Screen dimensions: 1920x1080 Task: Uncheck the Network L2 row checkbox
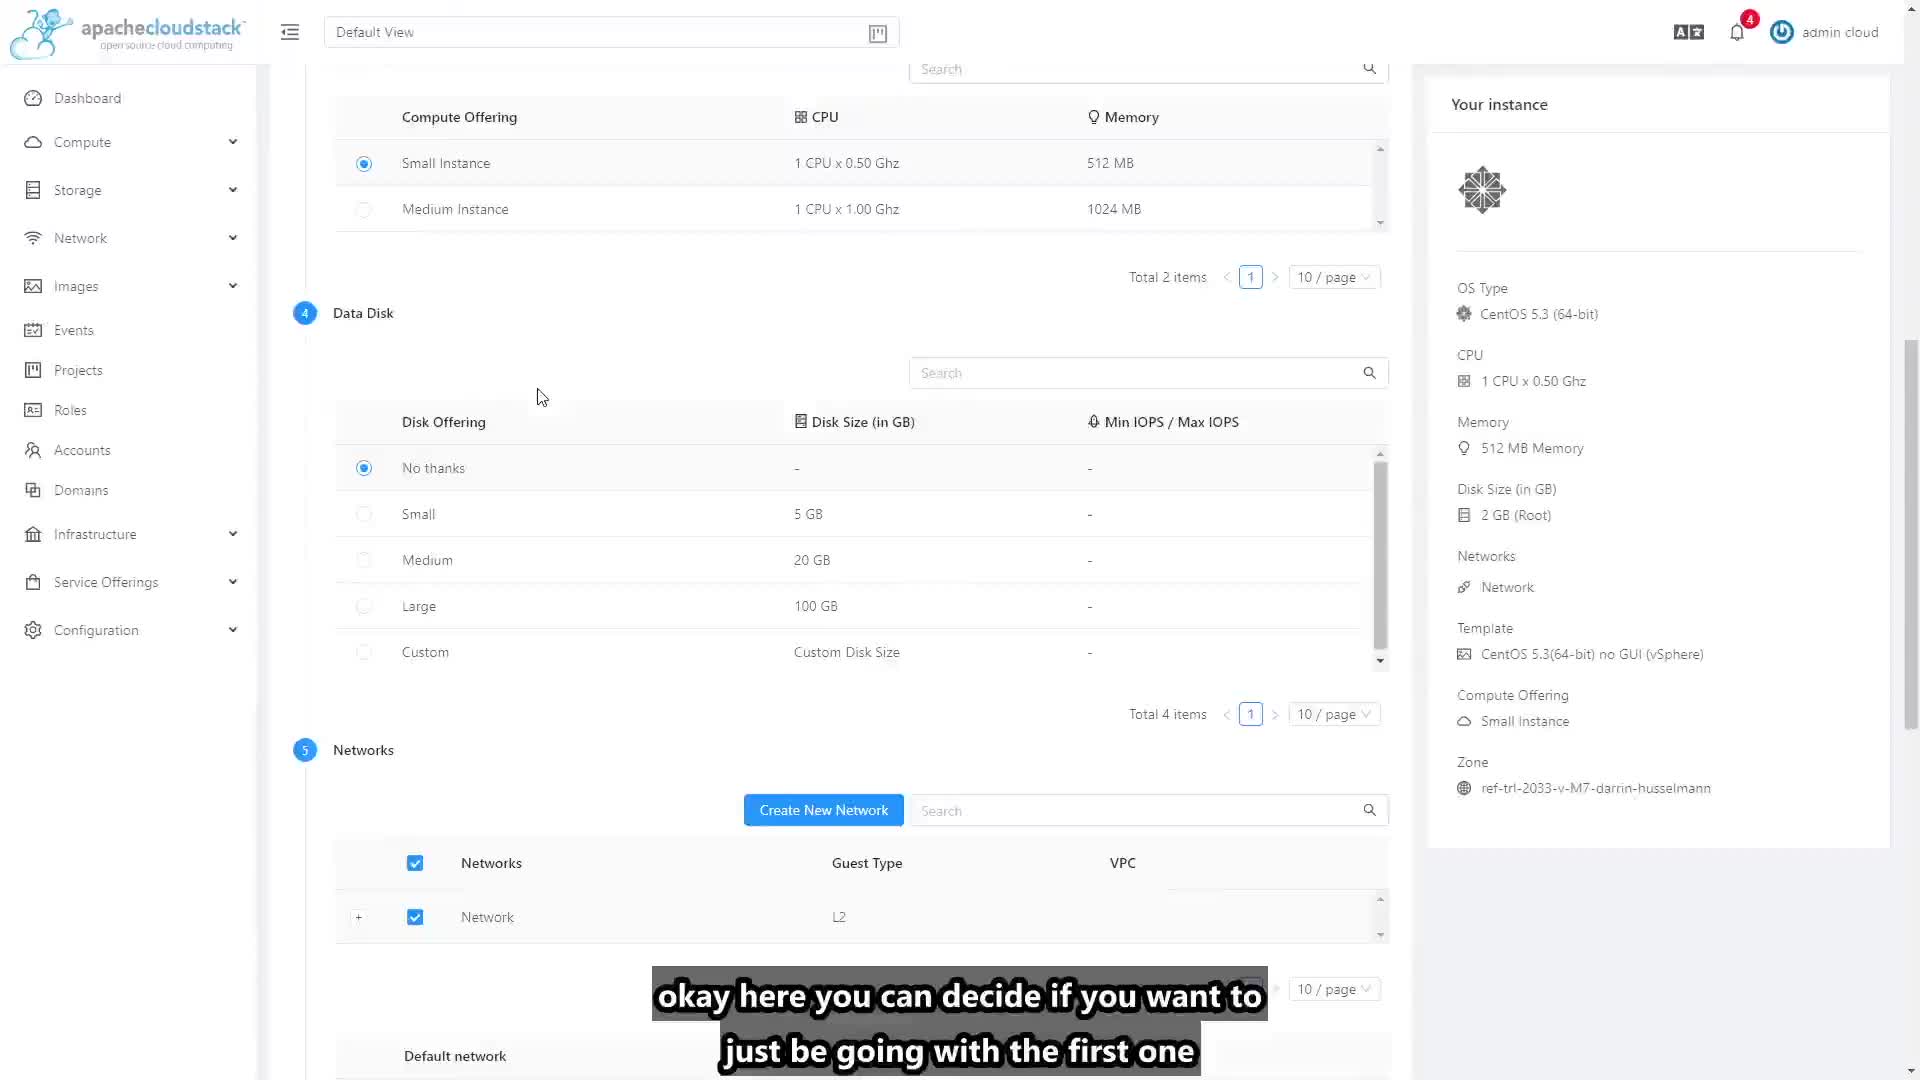tap(415, 917)
